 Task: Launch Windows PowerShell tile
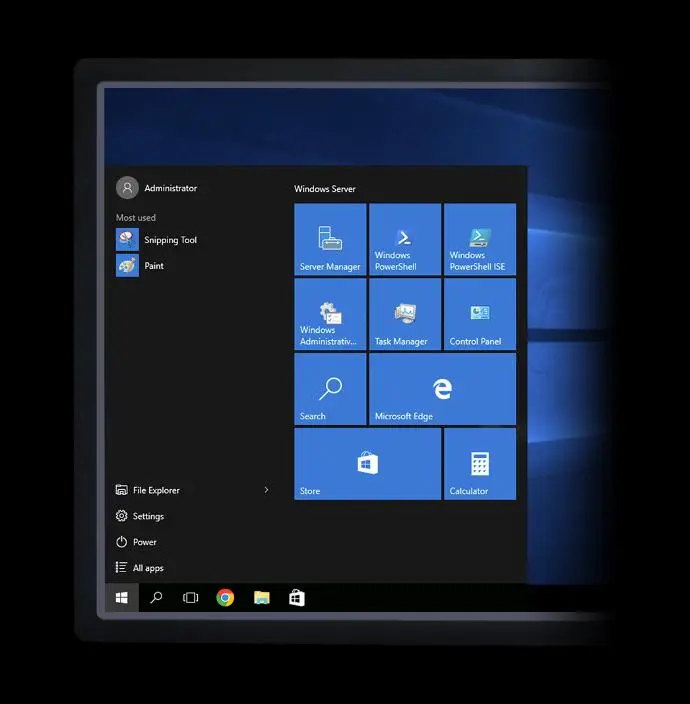click(x=405, y=240)
